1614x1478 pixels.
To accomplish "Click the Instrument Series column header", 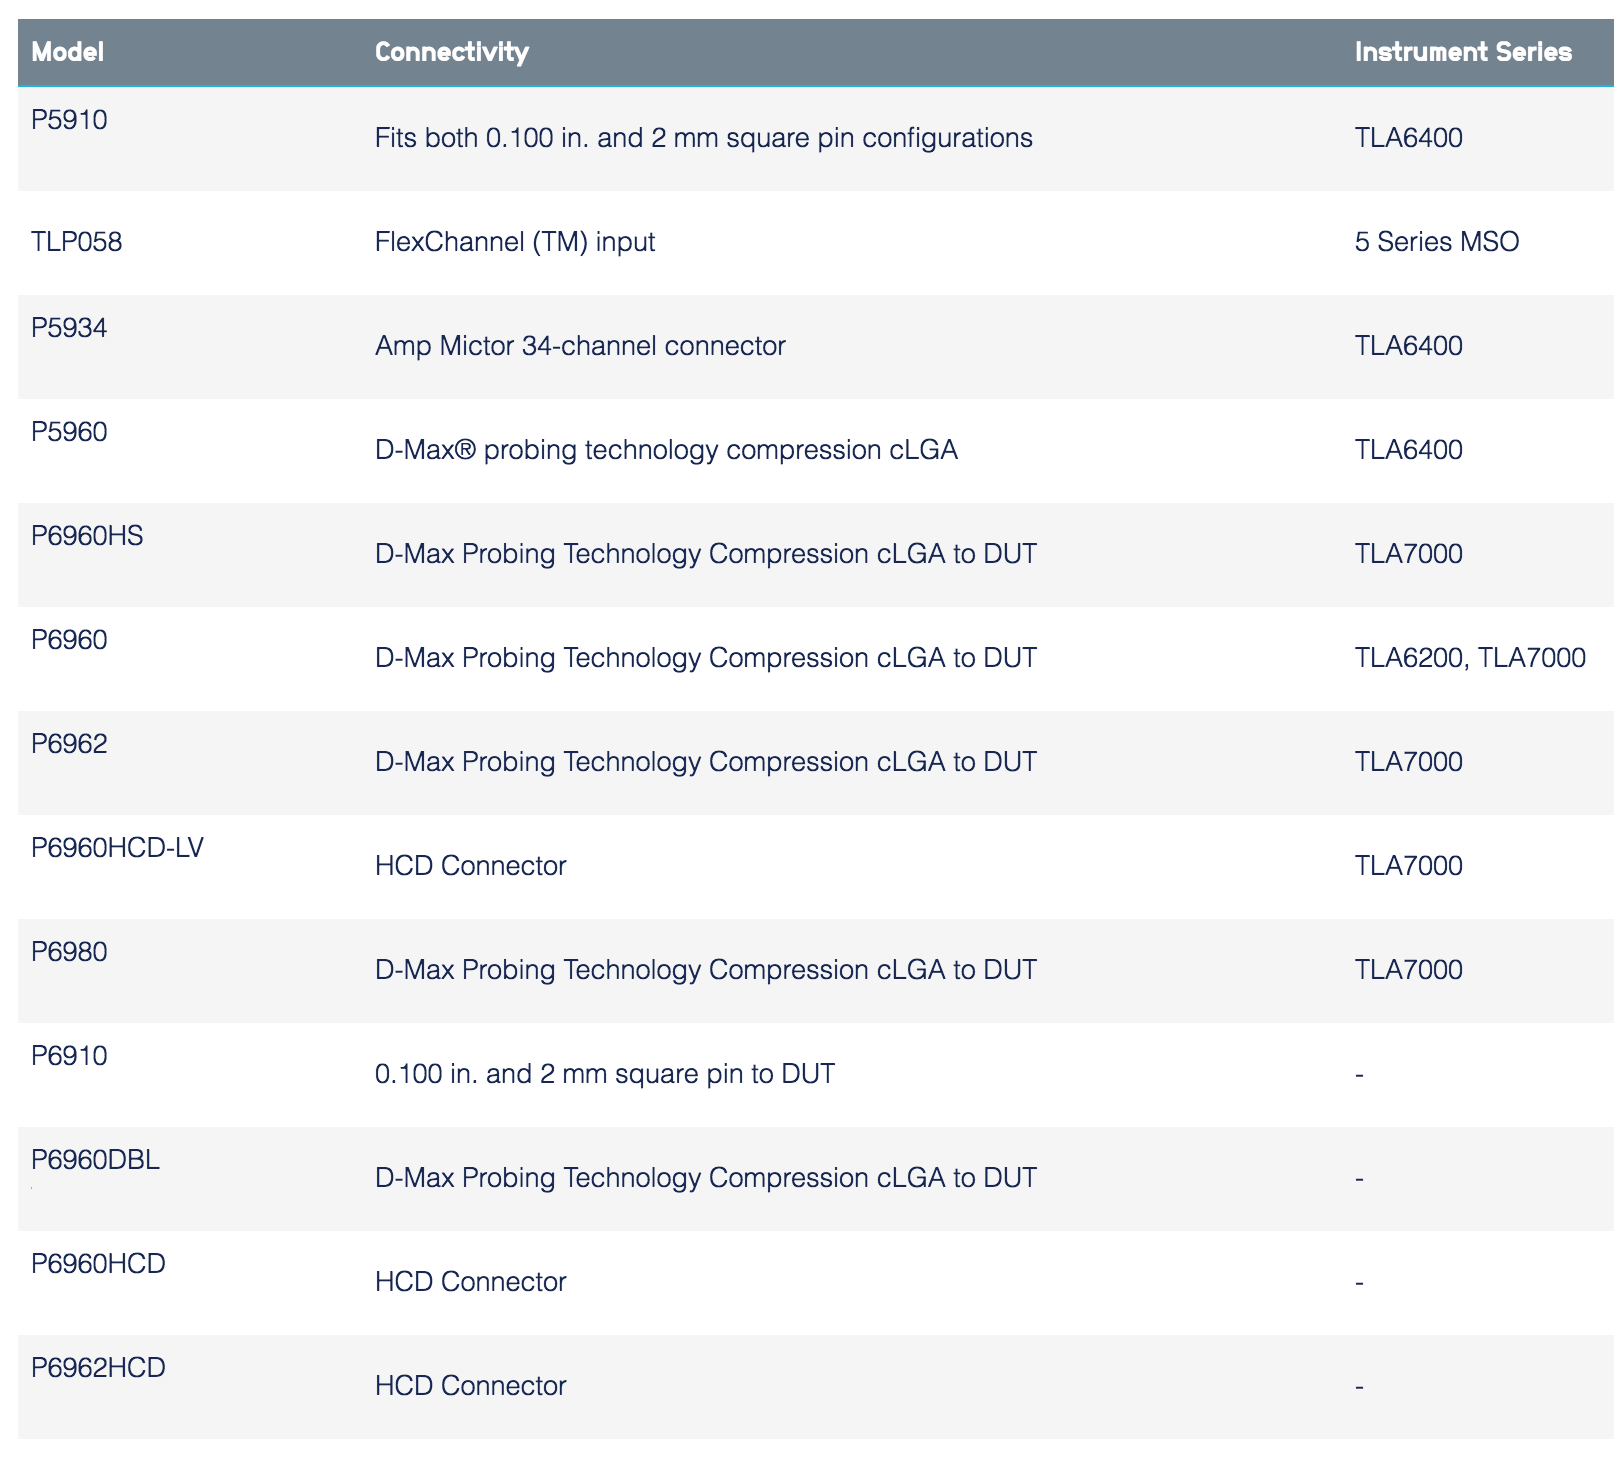I will point(1462,52).
